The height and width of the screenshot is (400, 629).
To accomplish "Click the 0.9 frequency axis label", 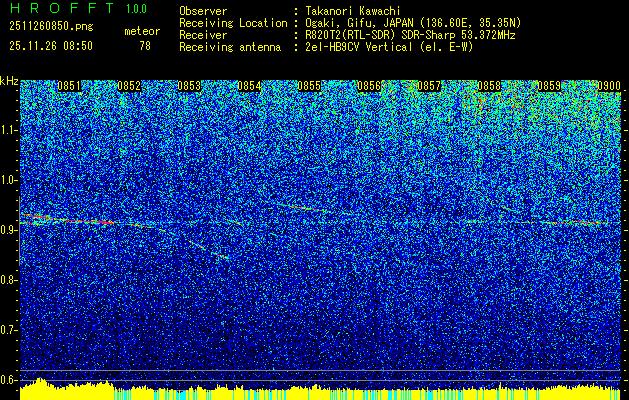I will tap(8, 230).
